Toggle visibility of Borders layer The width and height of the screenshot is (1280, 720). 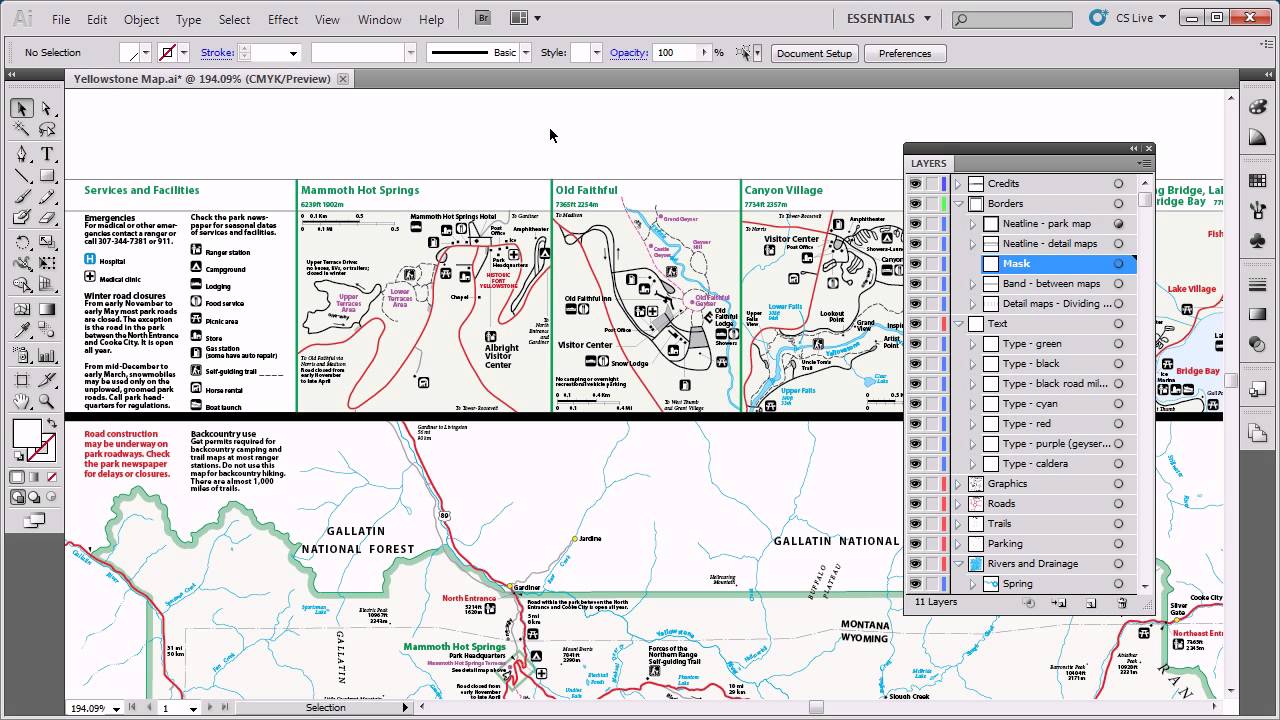(915, 204)
